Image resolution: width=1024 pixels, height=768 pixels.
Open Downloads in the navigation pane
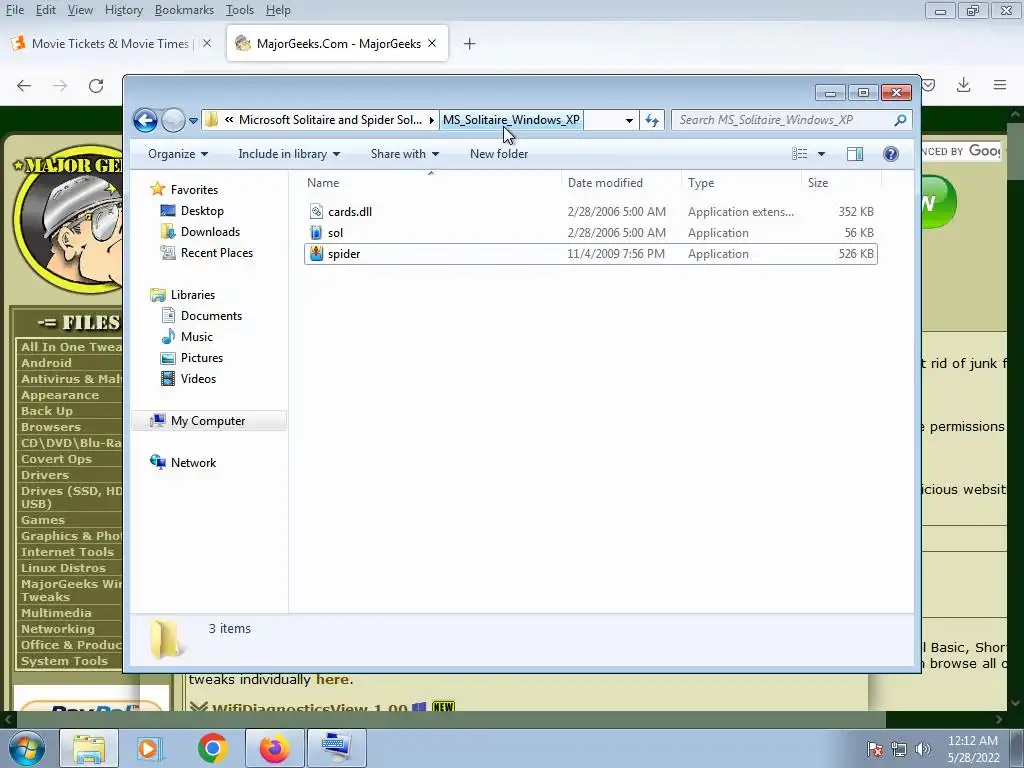[x=210, y=232]
